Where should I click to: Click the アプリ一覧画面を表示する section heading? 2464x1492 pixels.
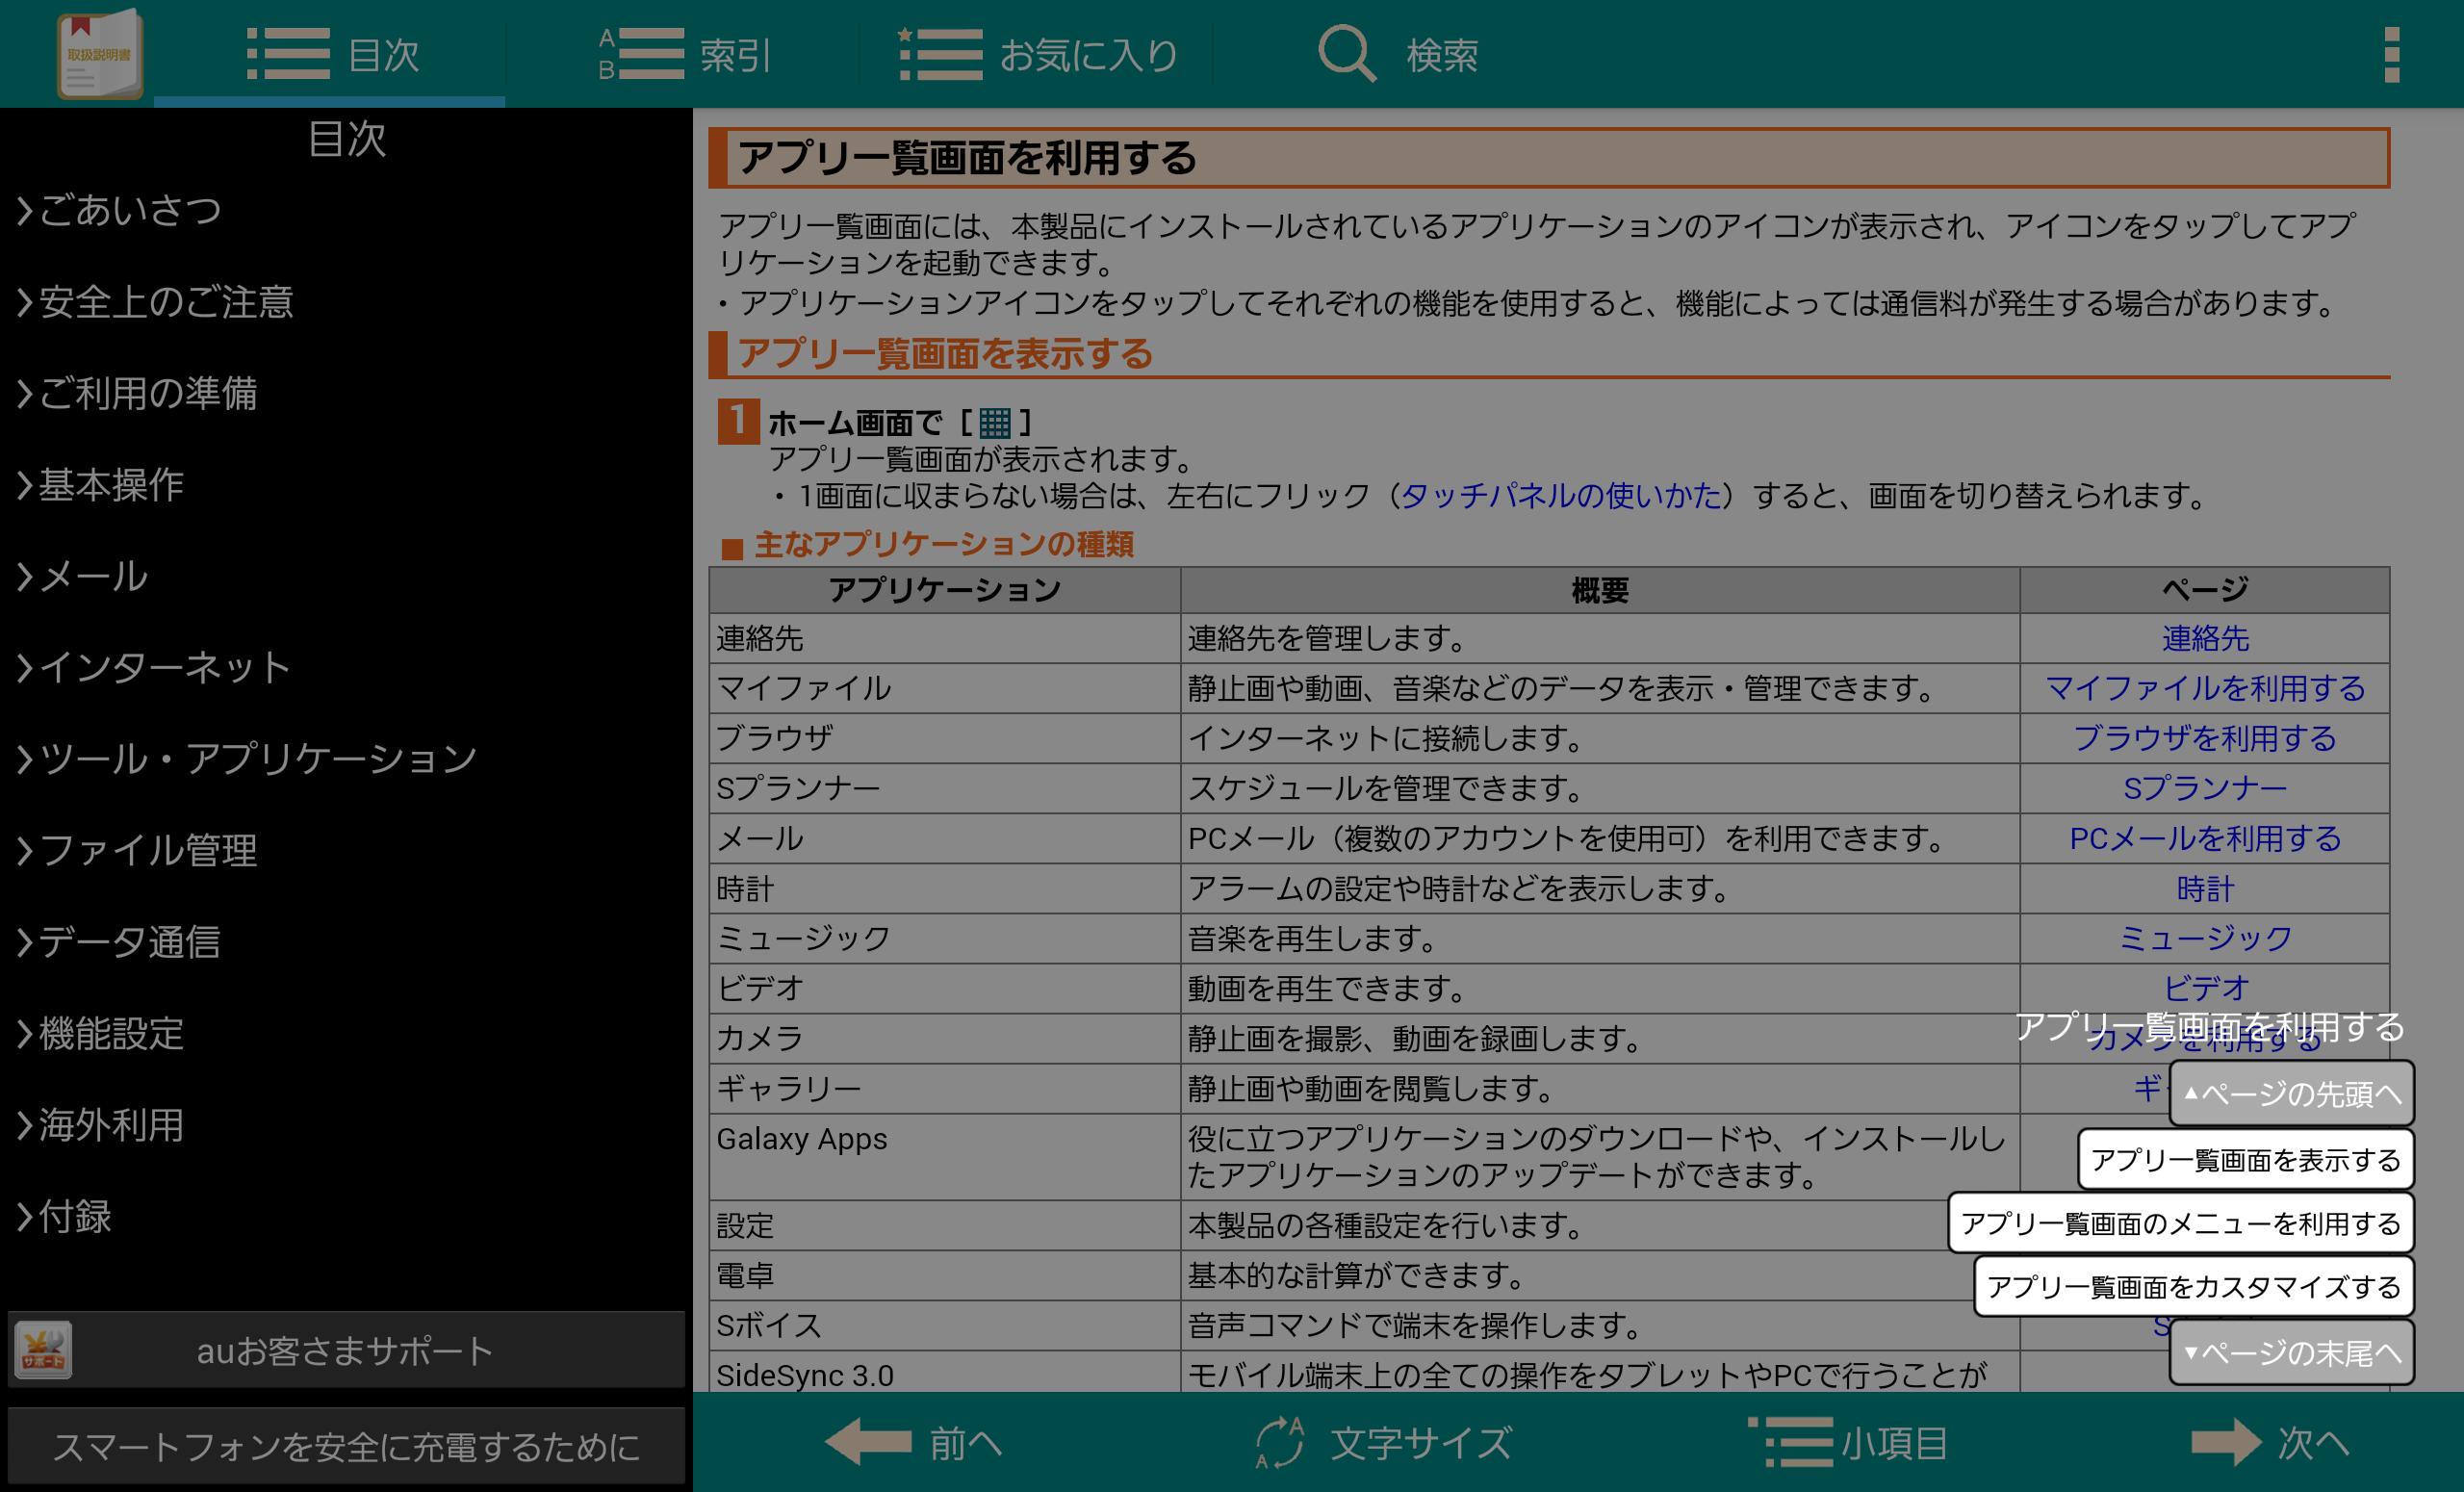946,354
